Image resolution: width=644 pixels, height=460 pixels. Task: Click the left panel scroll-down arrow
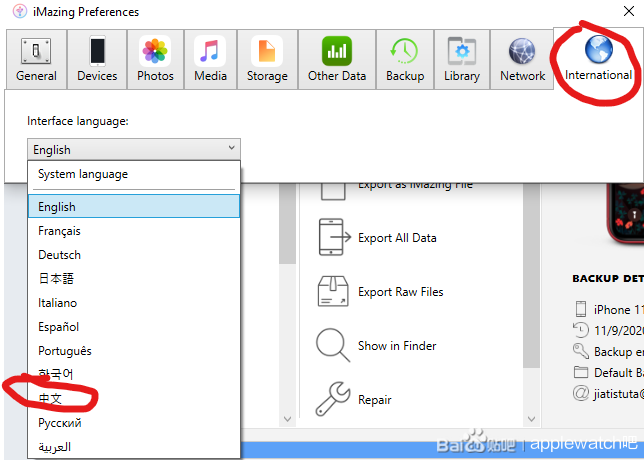point(288,419)
